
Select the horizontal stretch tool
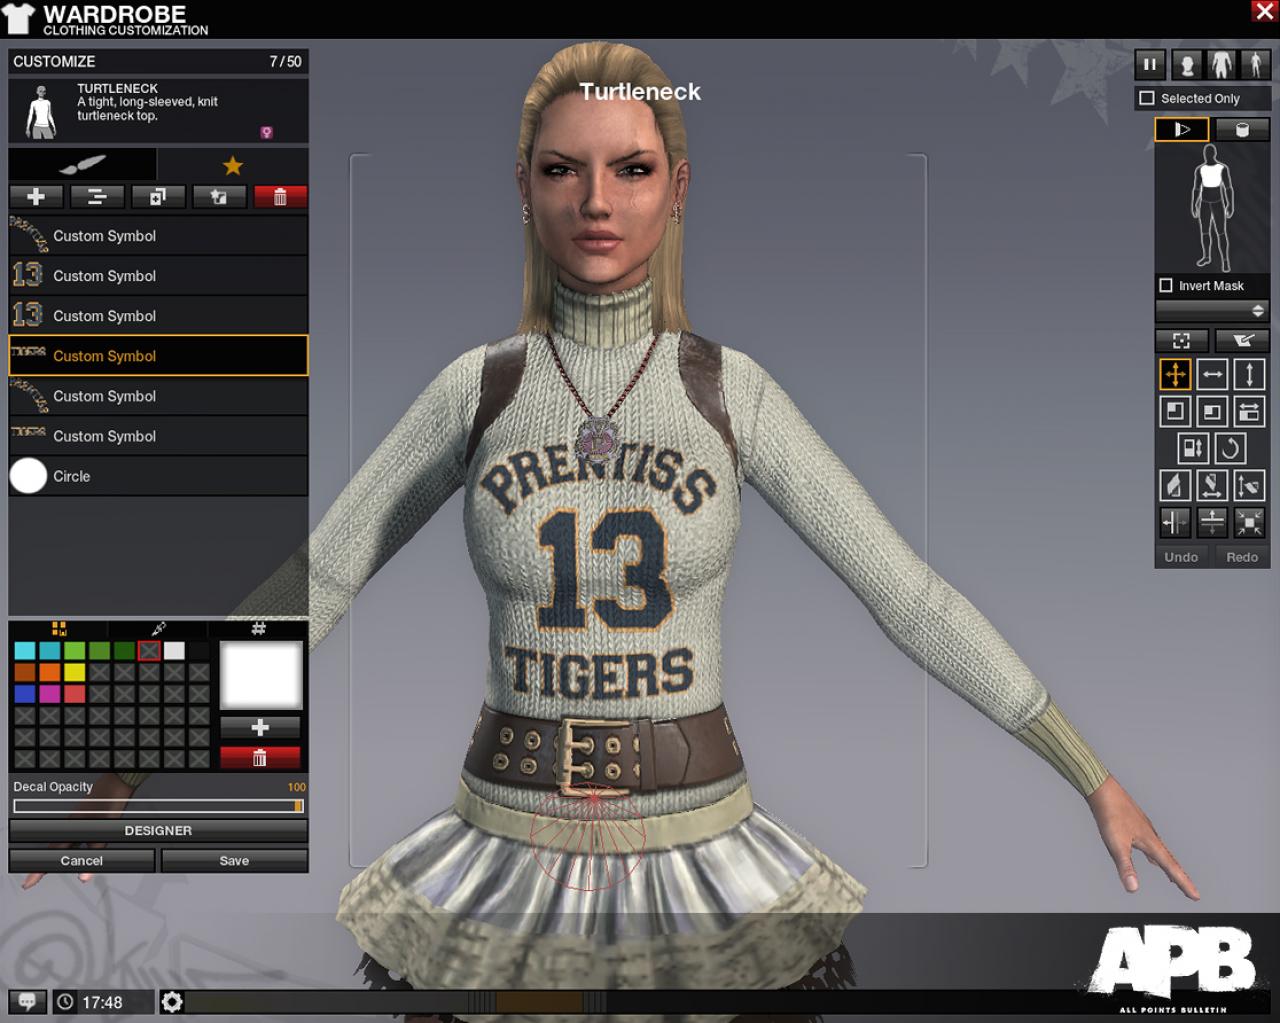(1212, 375)
